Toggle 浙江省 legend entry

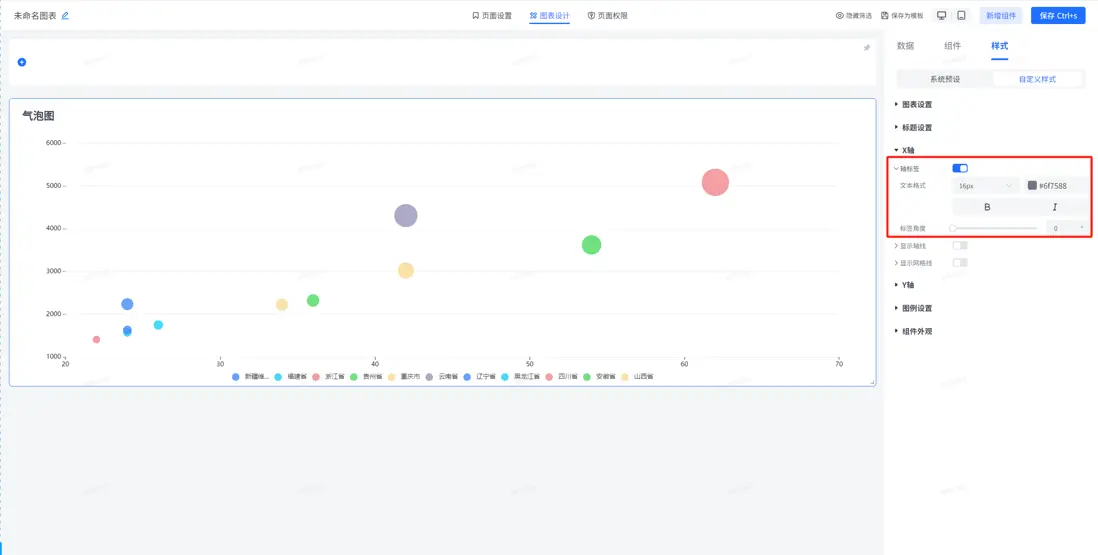tap(329, 377)
